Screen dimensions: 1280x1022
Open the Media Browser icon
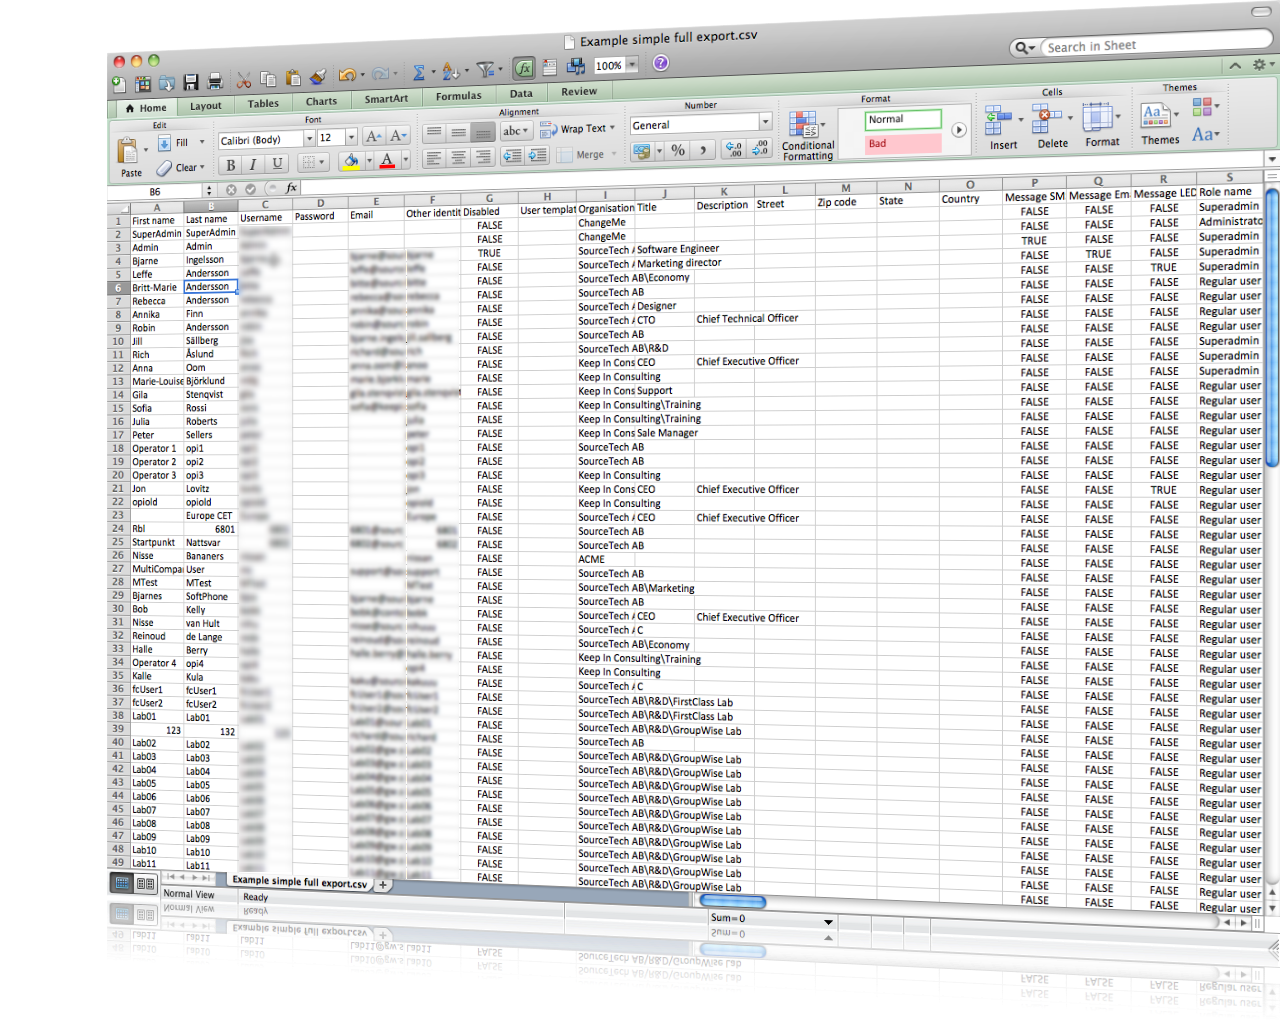(x=576, y=66)
